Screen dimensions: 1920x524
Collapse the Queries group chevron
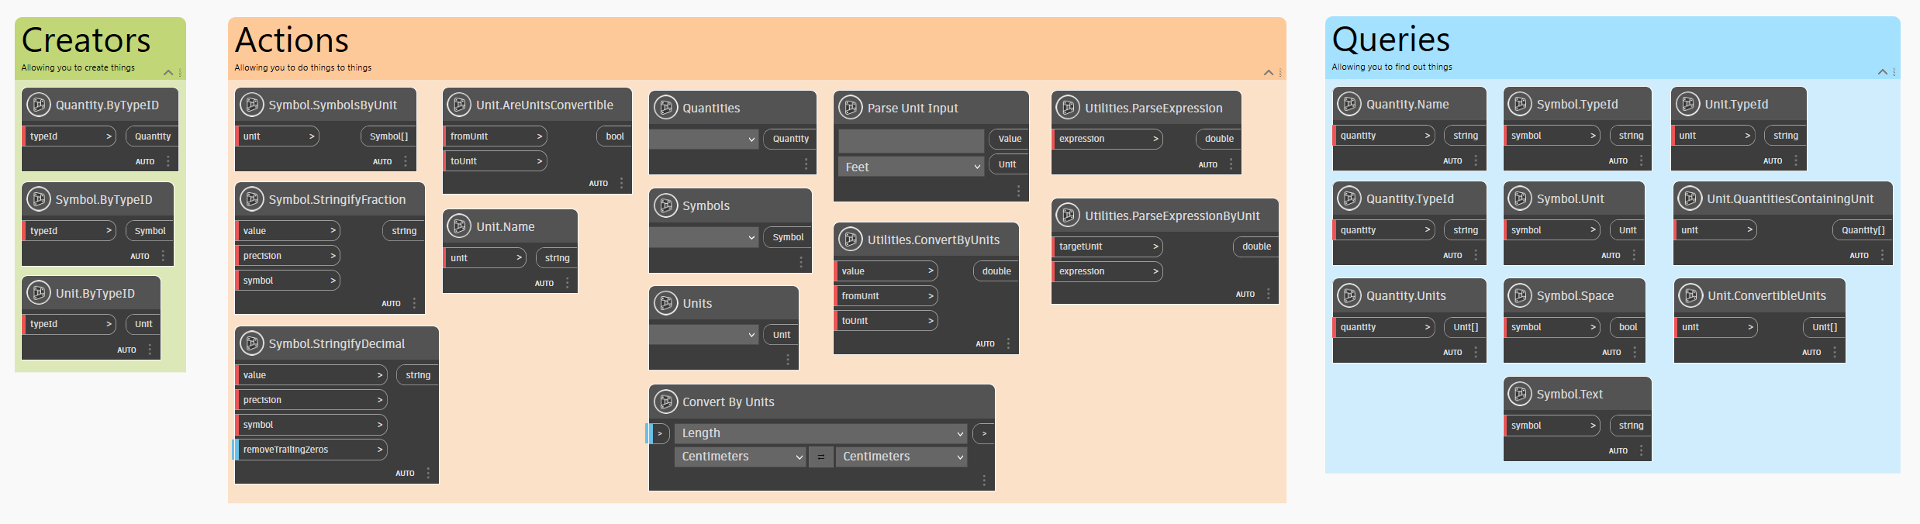1883,71
